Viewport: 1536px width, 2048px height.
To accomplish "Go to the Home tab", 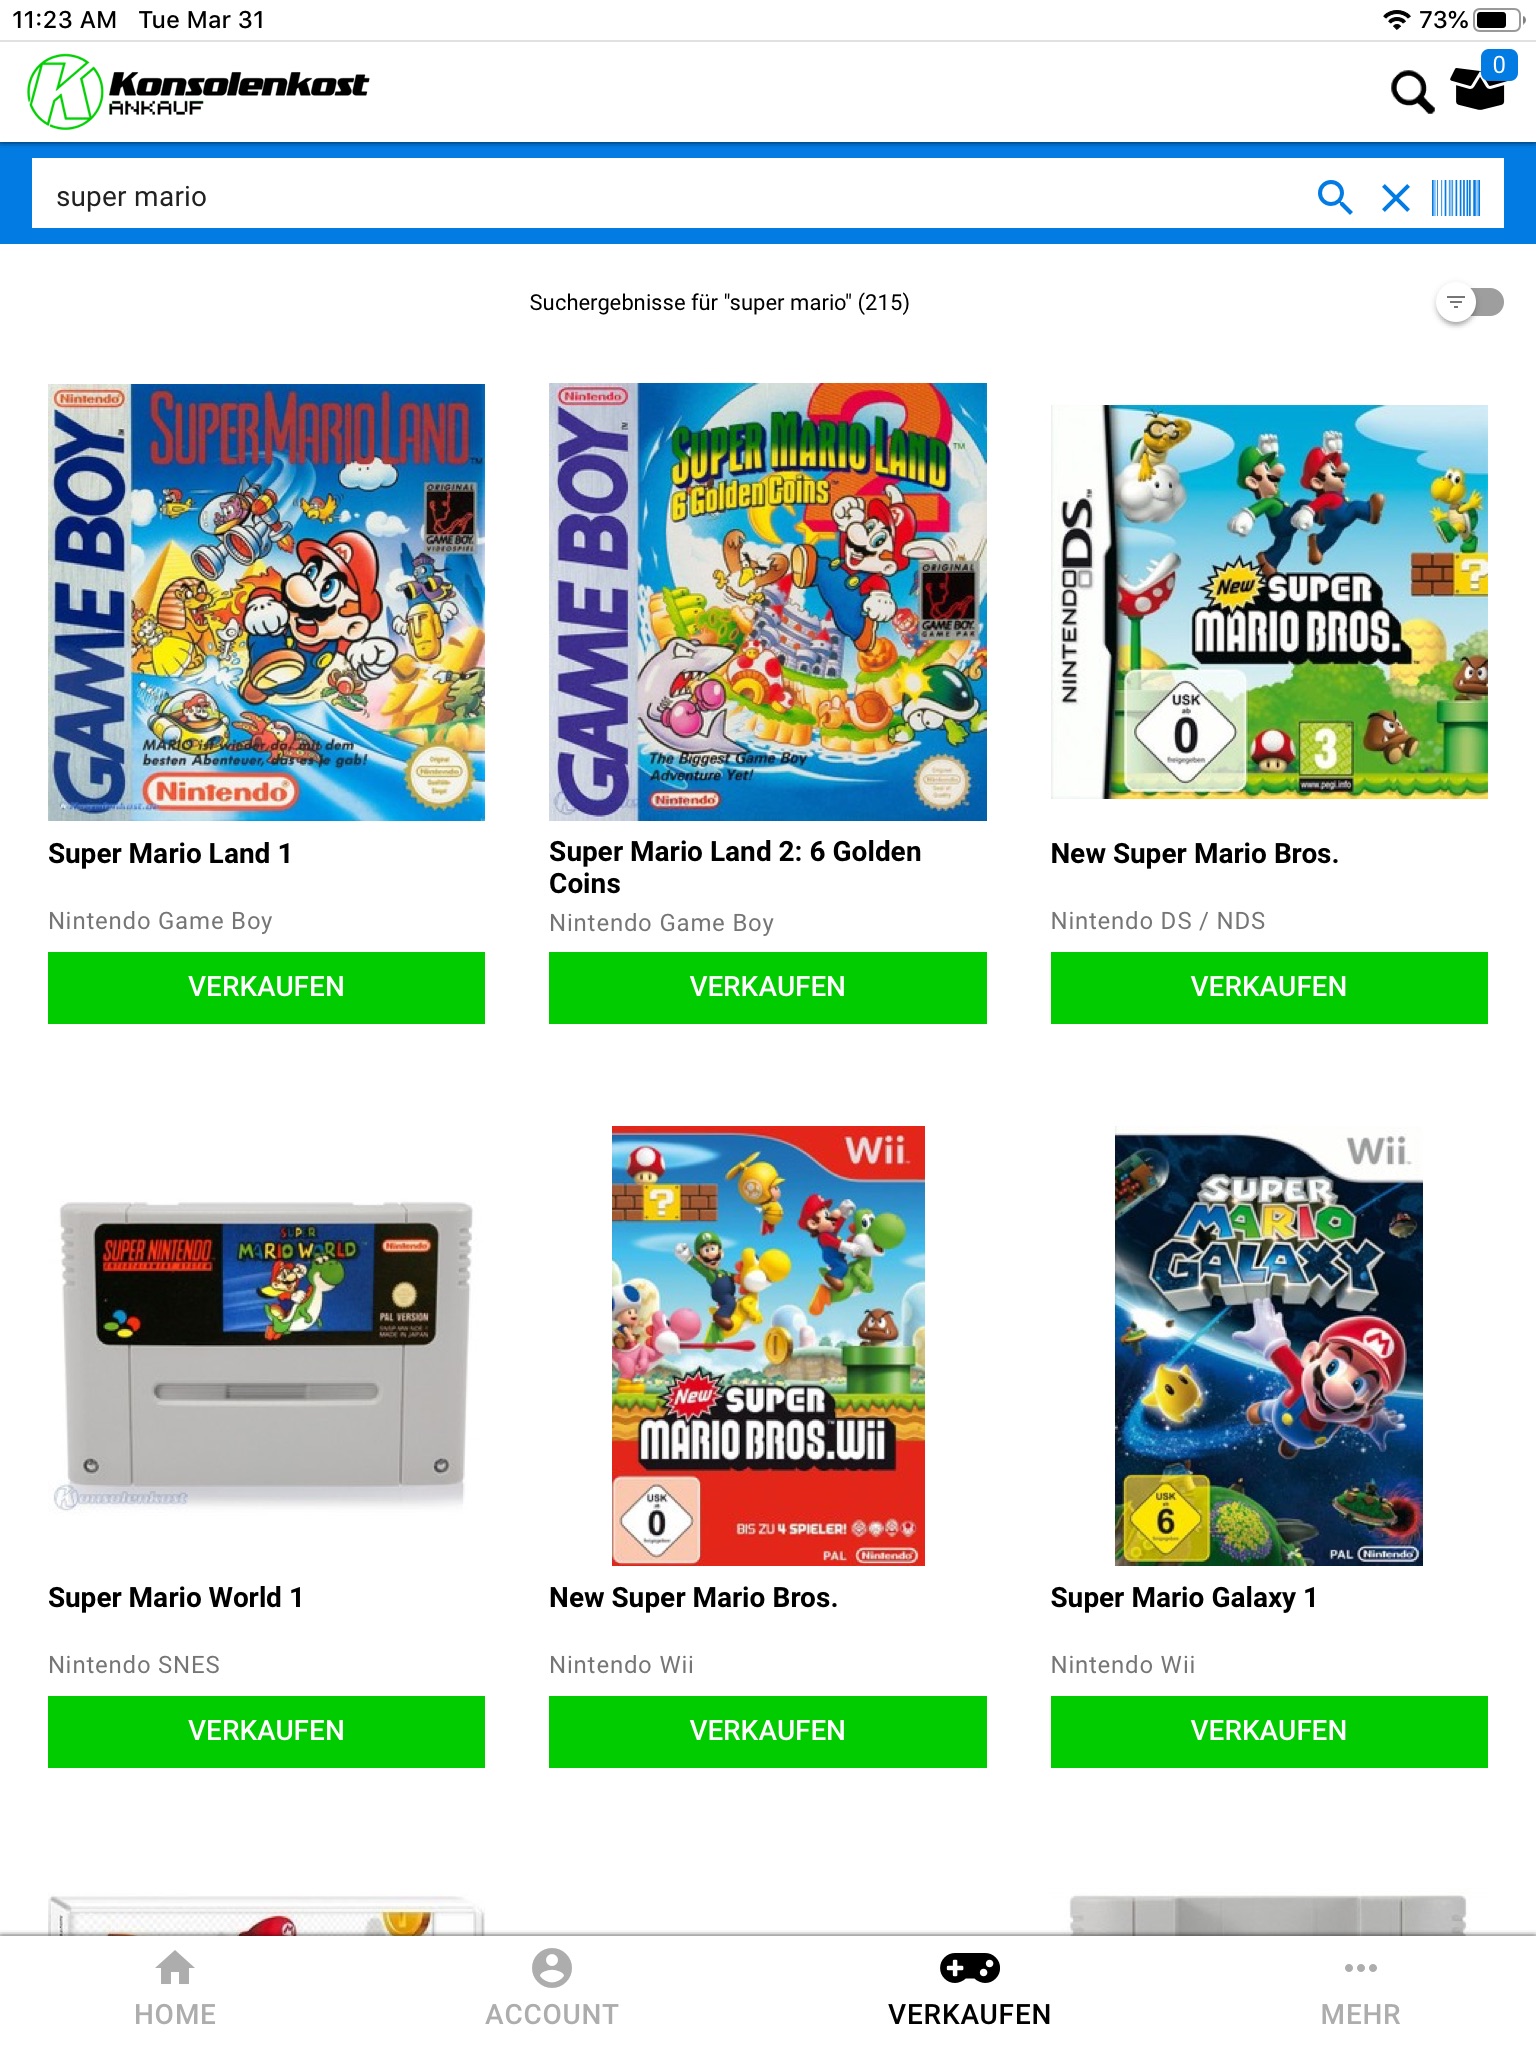I will (176, 1989).
